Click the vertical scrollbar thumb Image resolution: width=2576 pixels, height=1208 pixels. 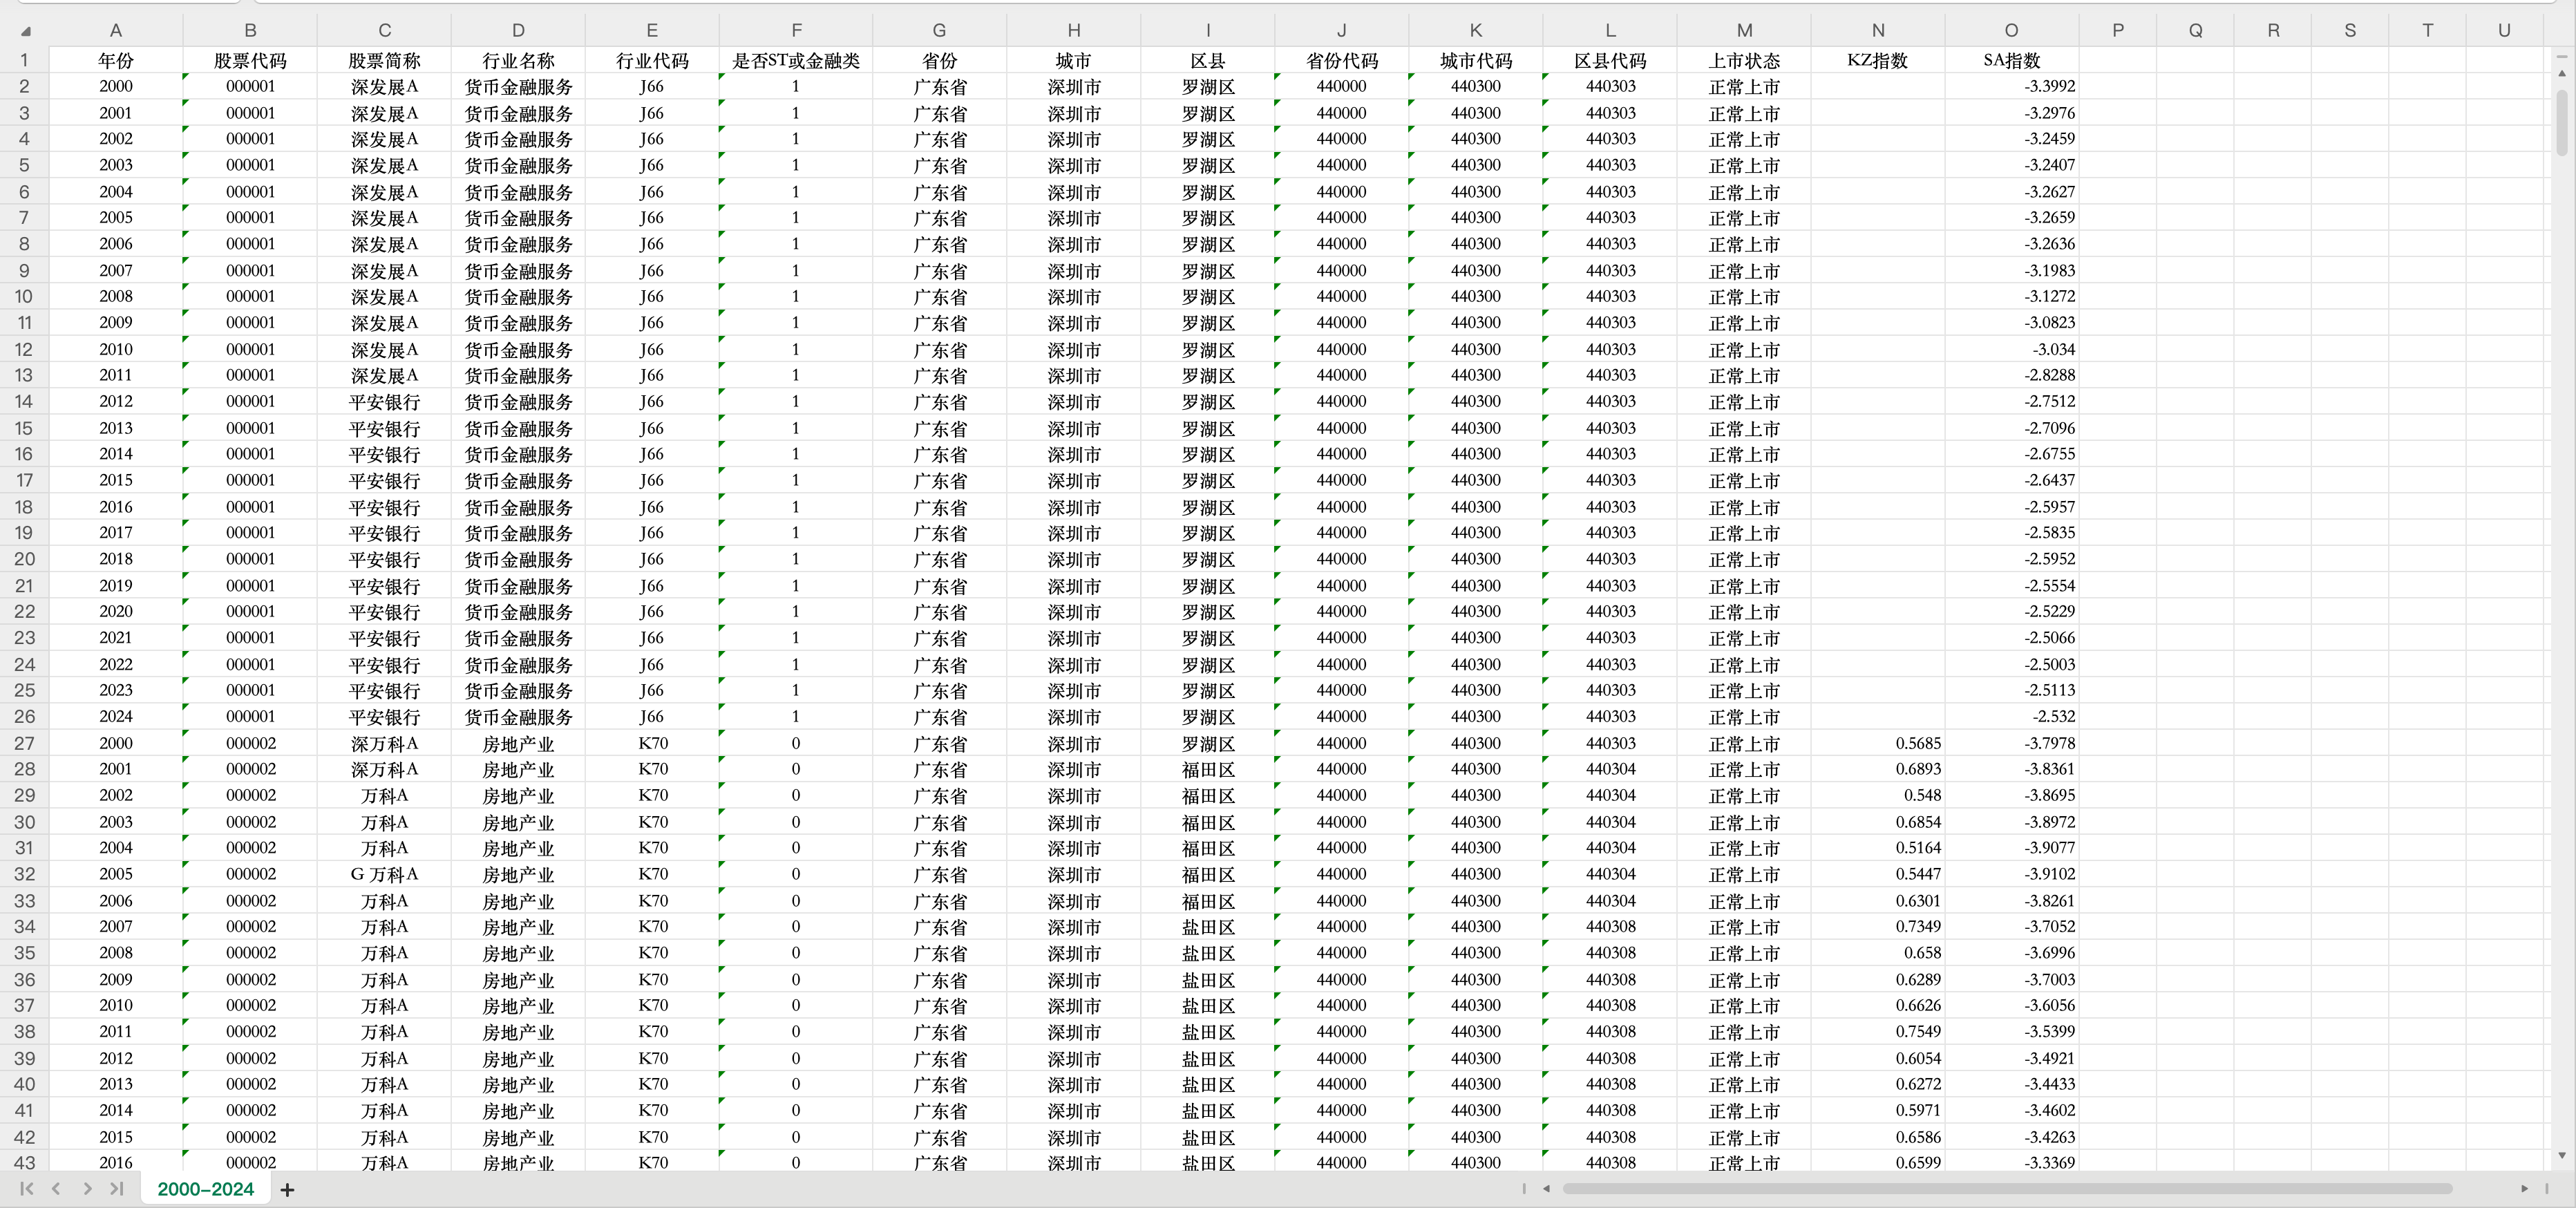(x=2562, y=122)
